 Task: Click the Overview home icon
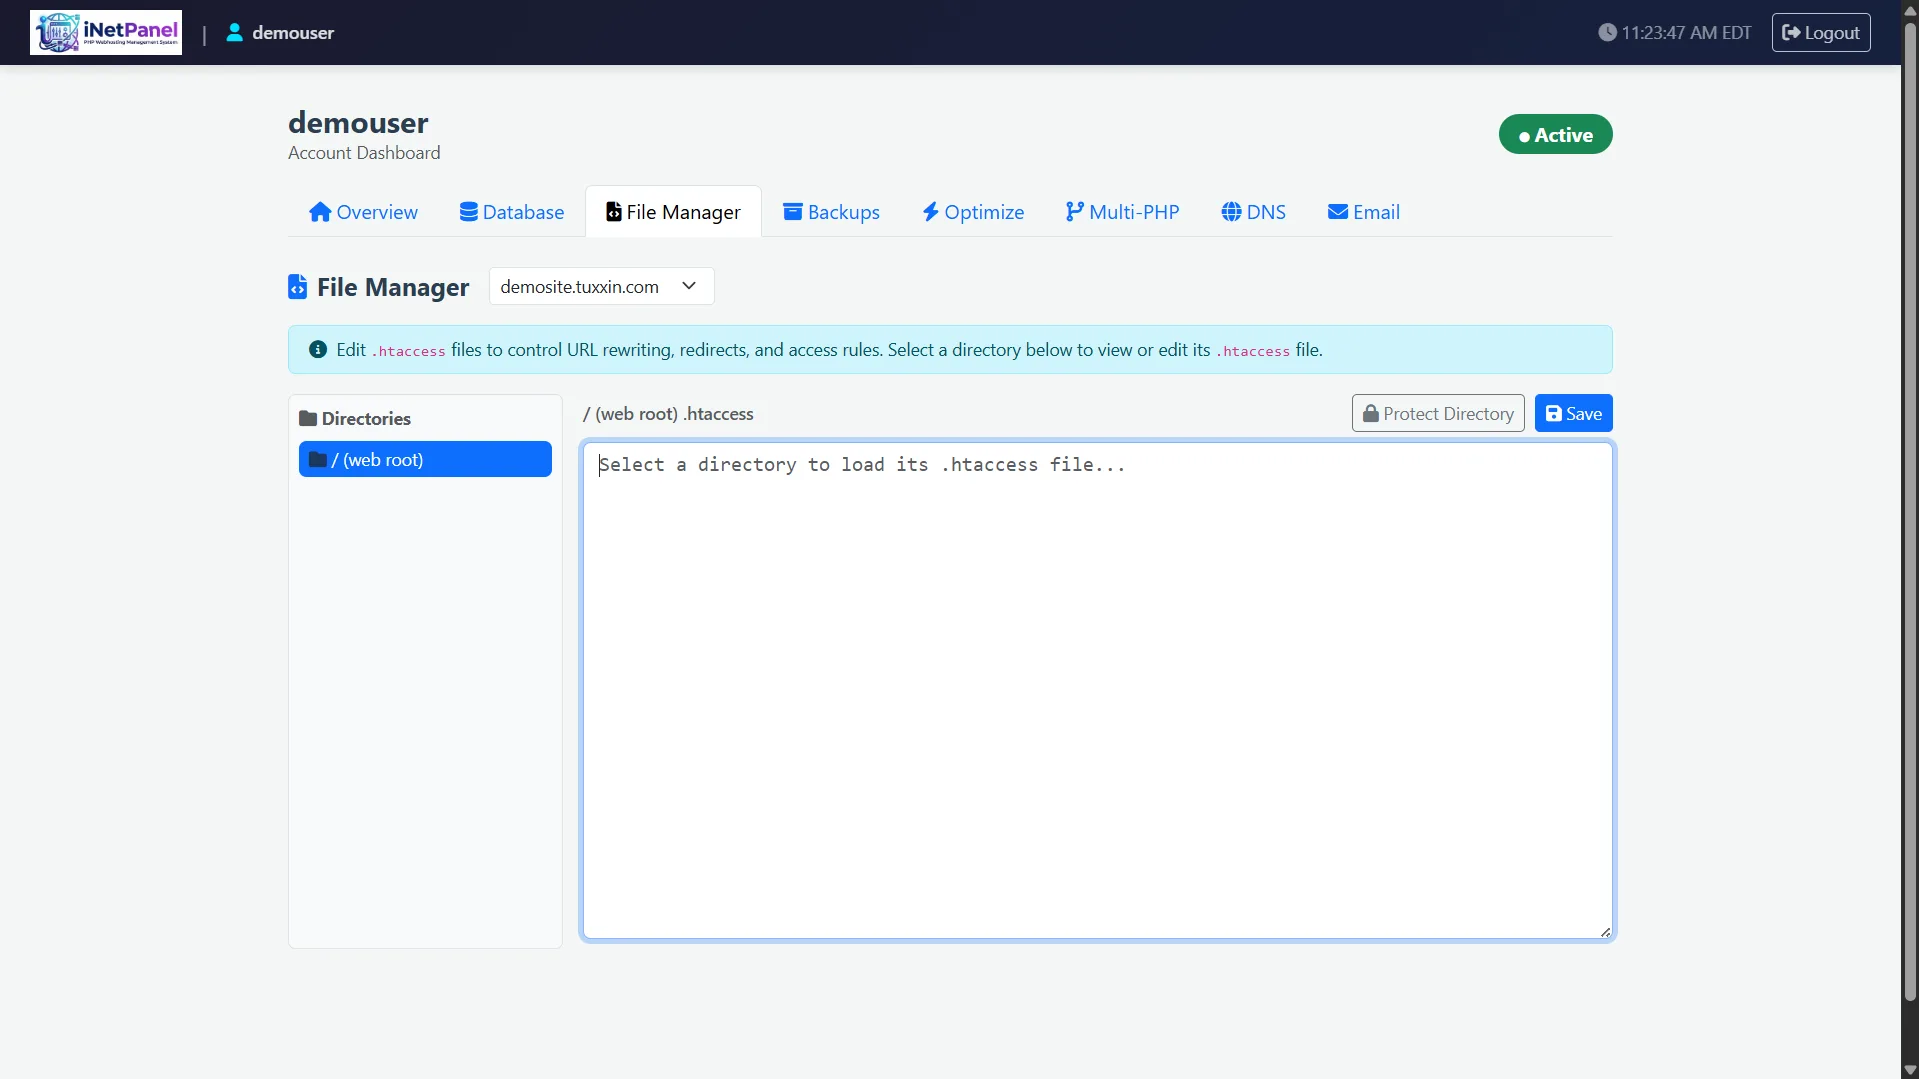319,212
